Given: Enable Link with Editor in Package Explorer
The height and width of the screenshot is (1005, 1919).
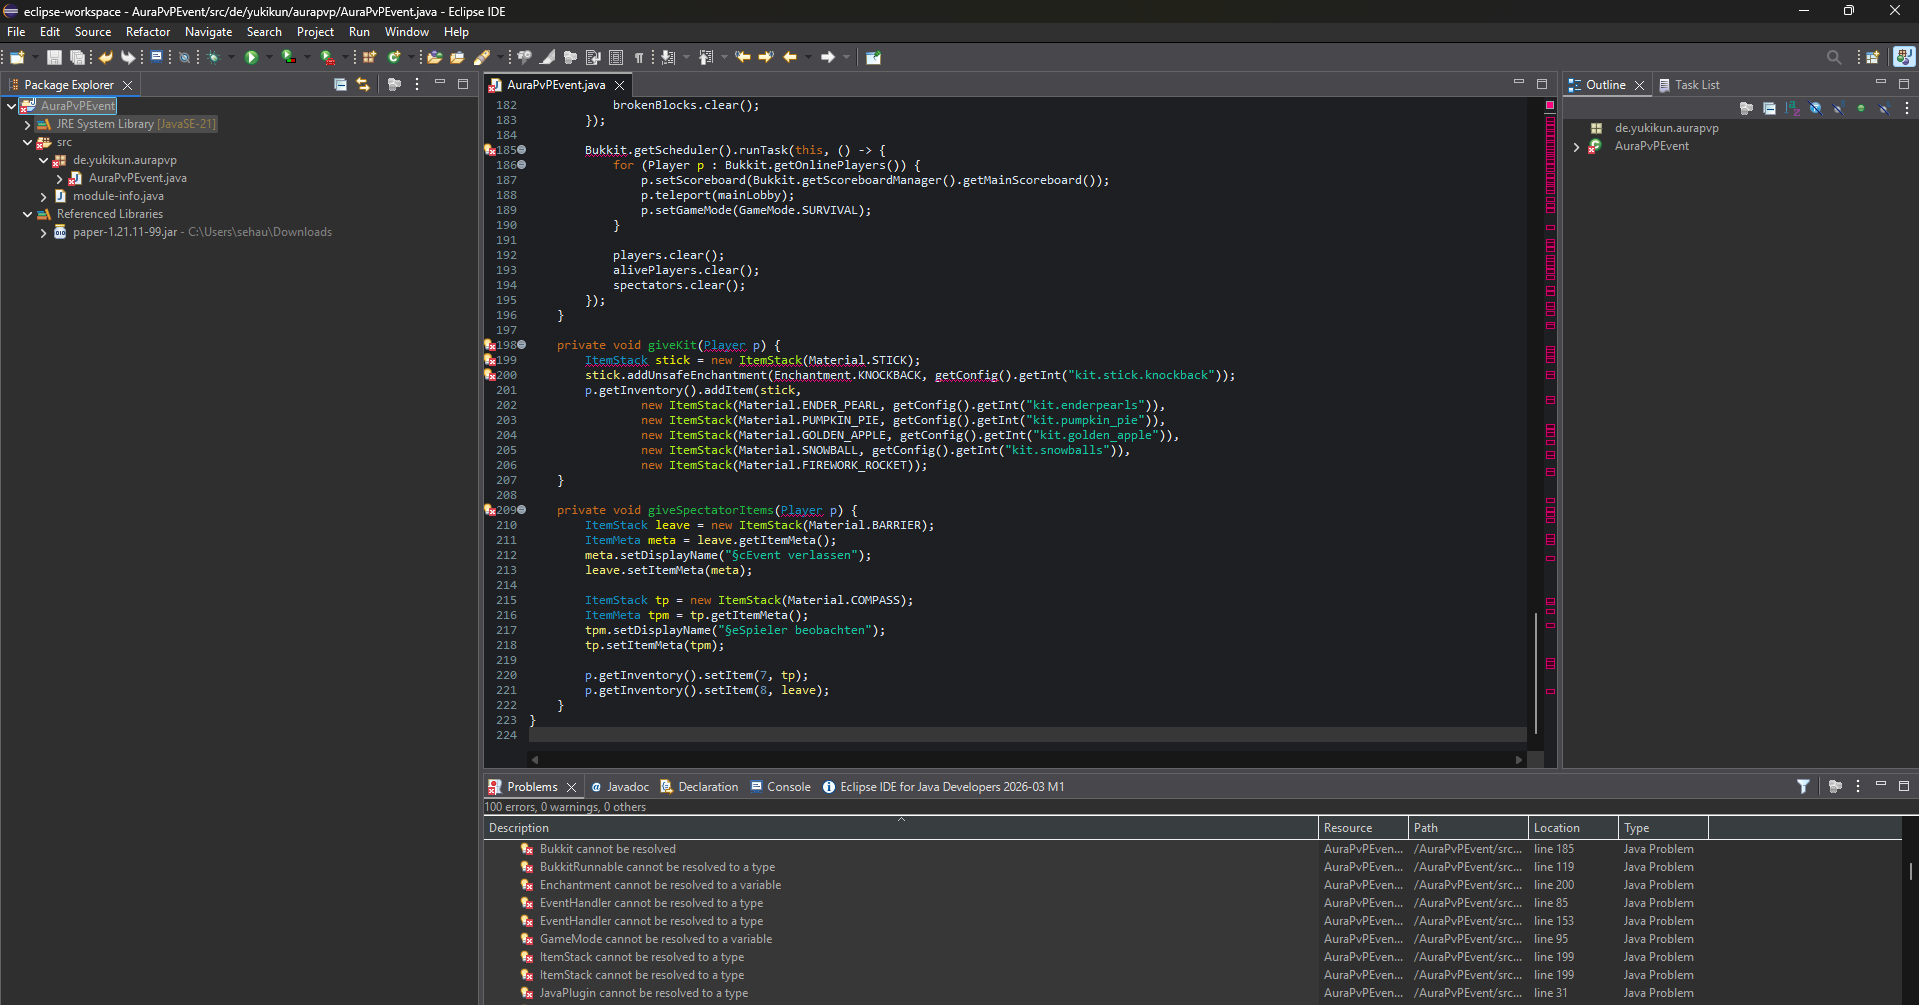Looking at the screenshot, I should [363, 85].
